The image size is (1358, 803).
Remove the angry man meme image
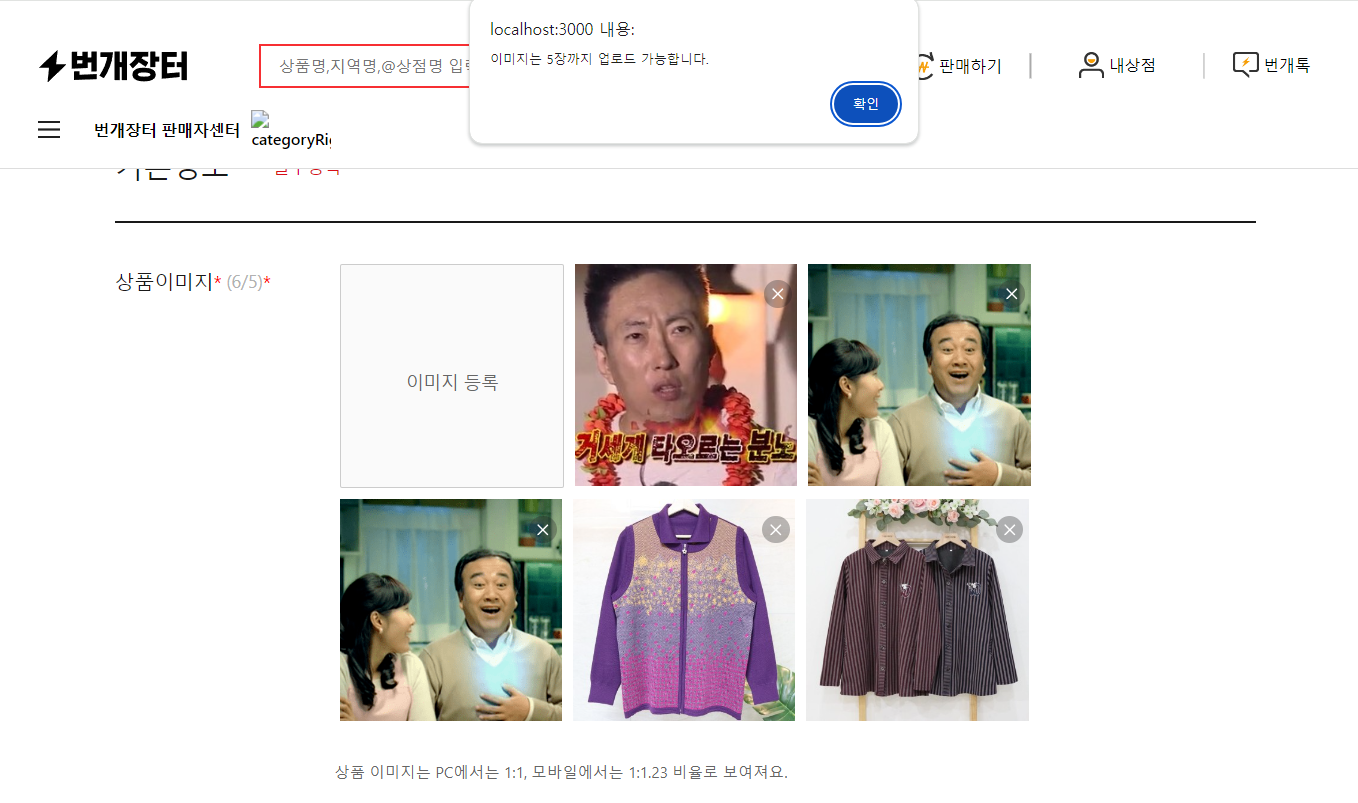point(778,294)
